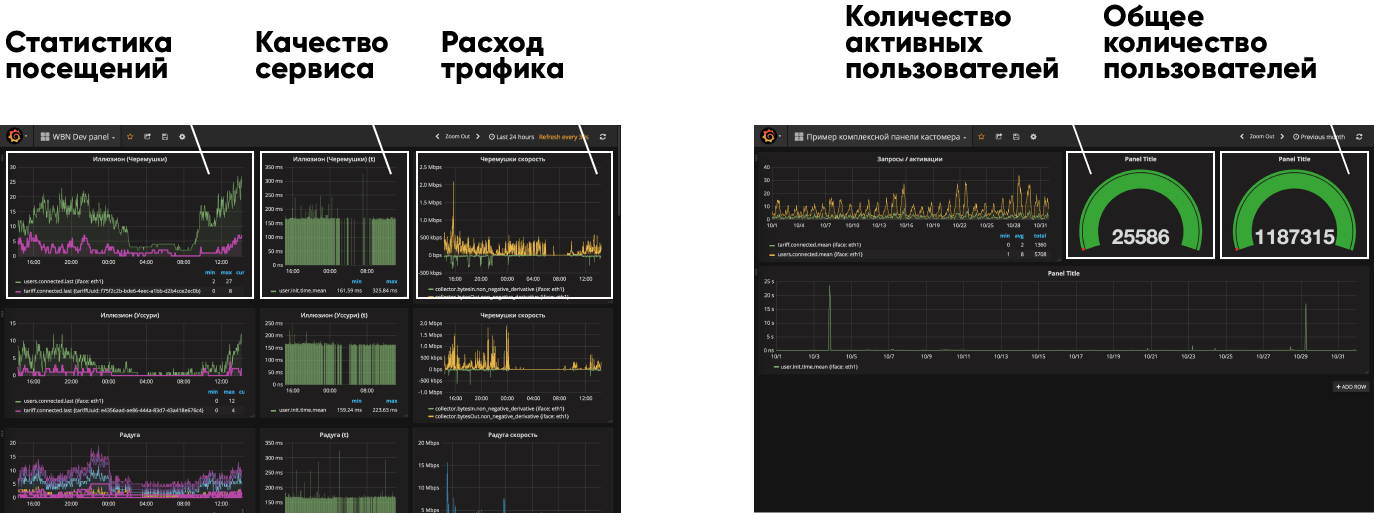Click the Grafana logo in WBN Dev panel dashboard

15,136
